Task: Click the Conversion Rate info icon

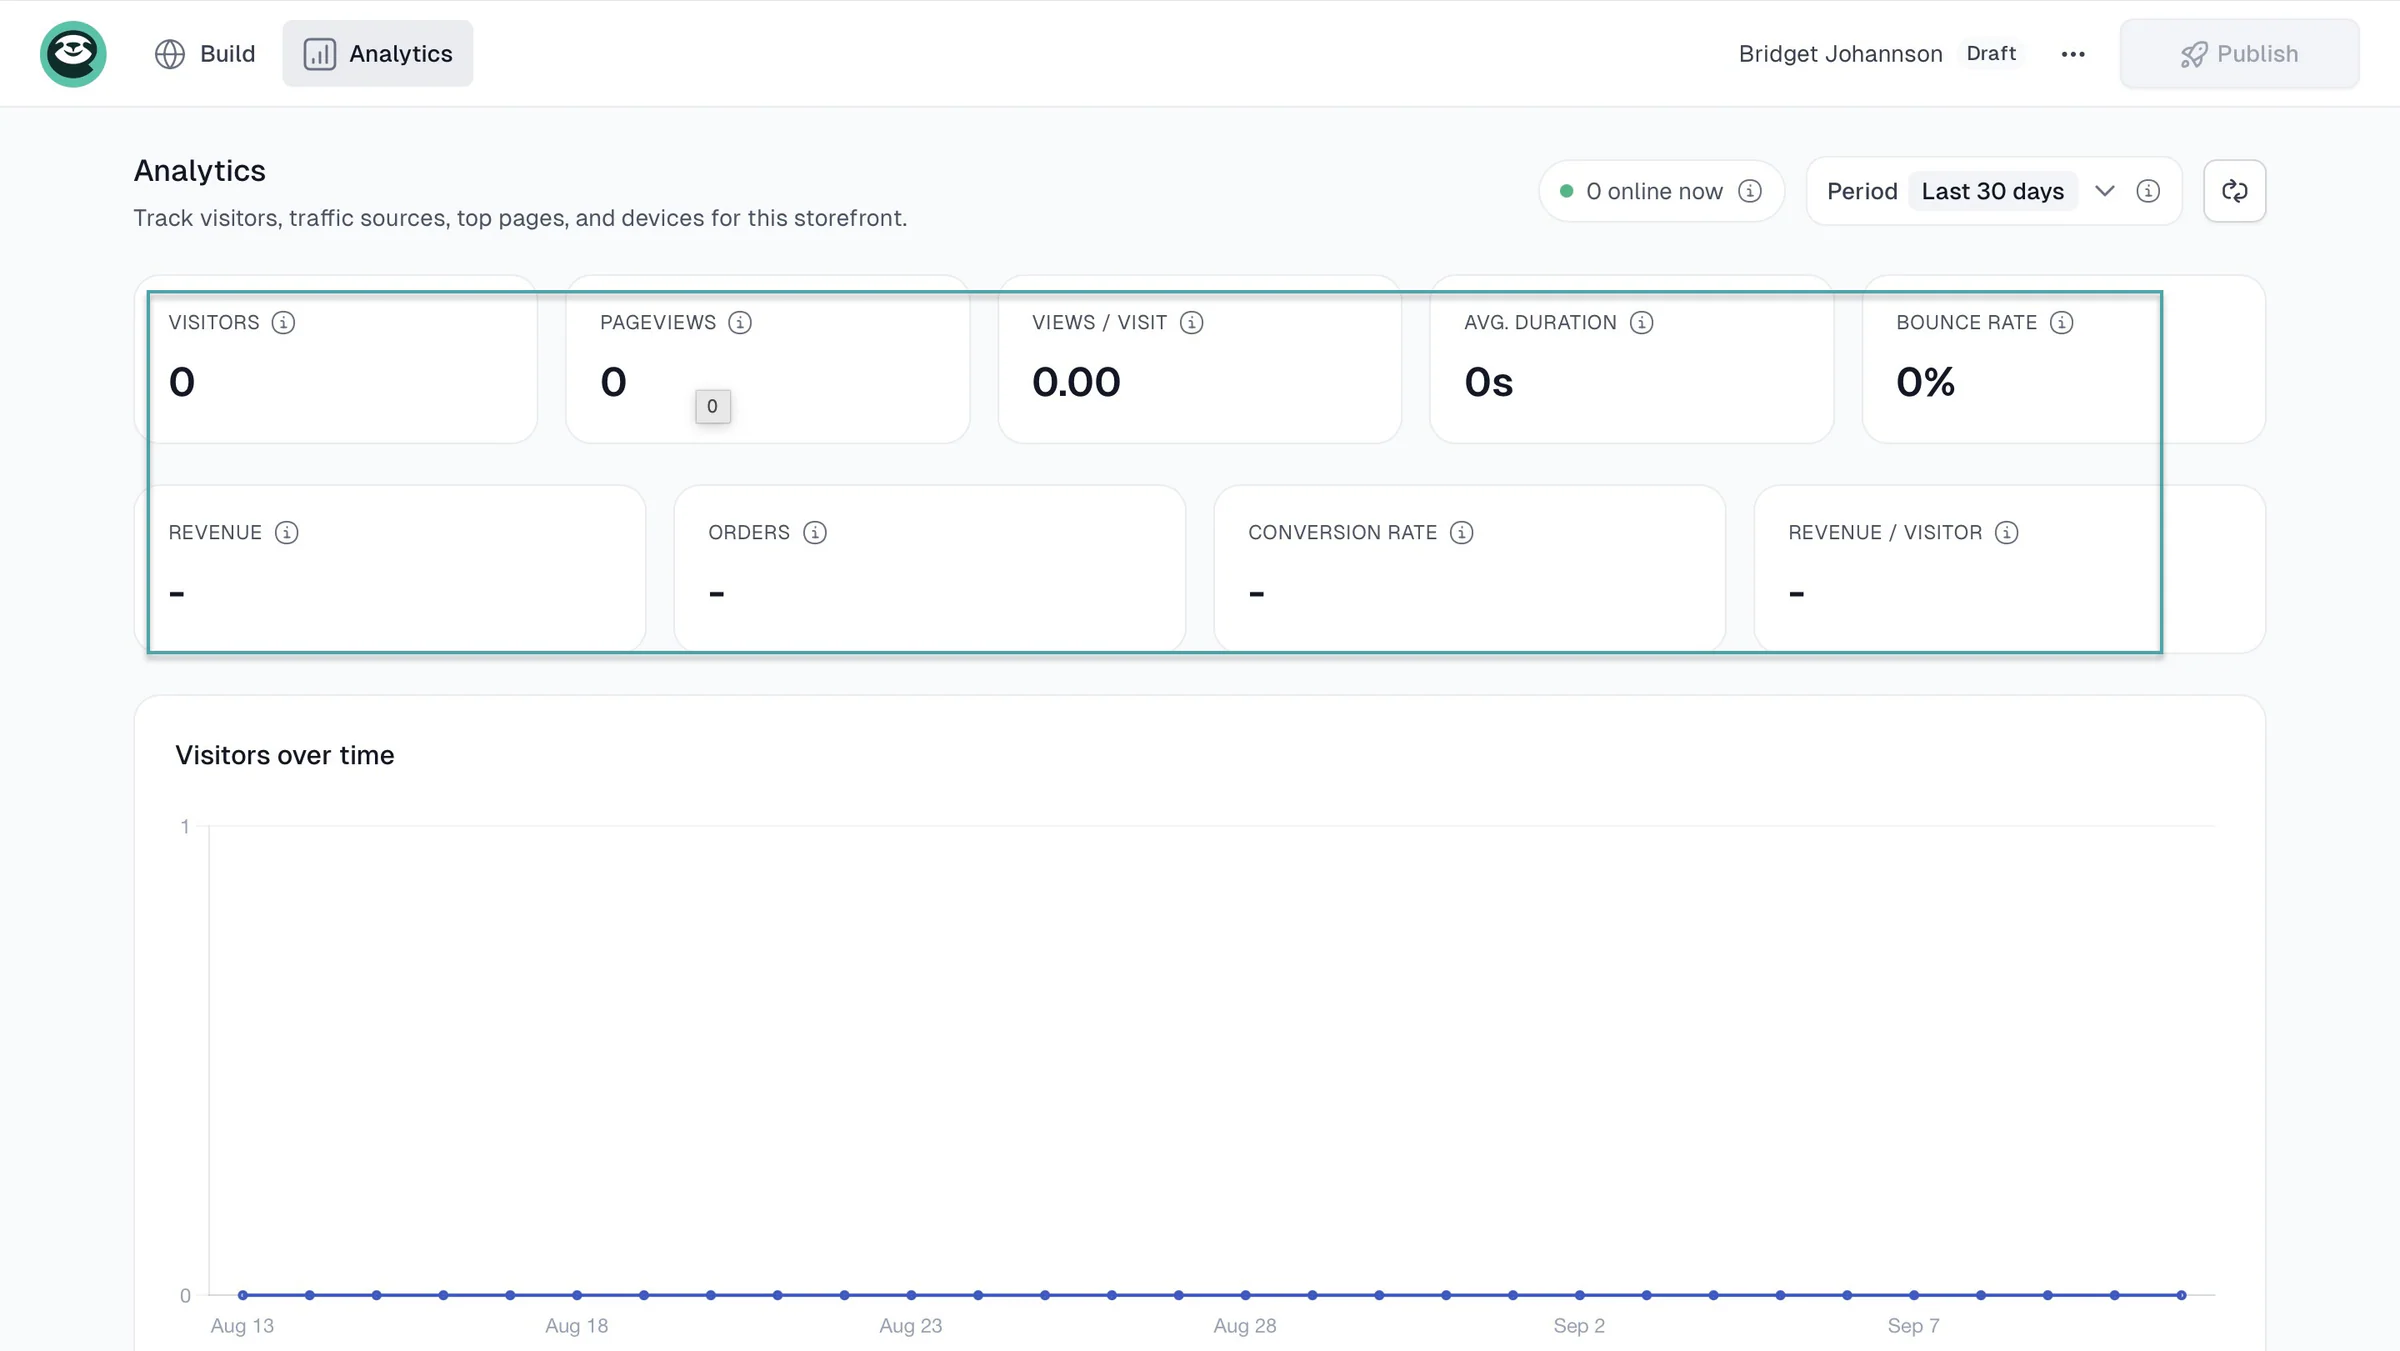Action: (x=1461, y=532)
